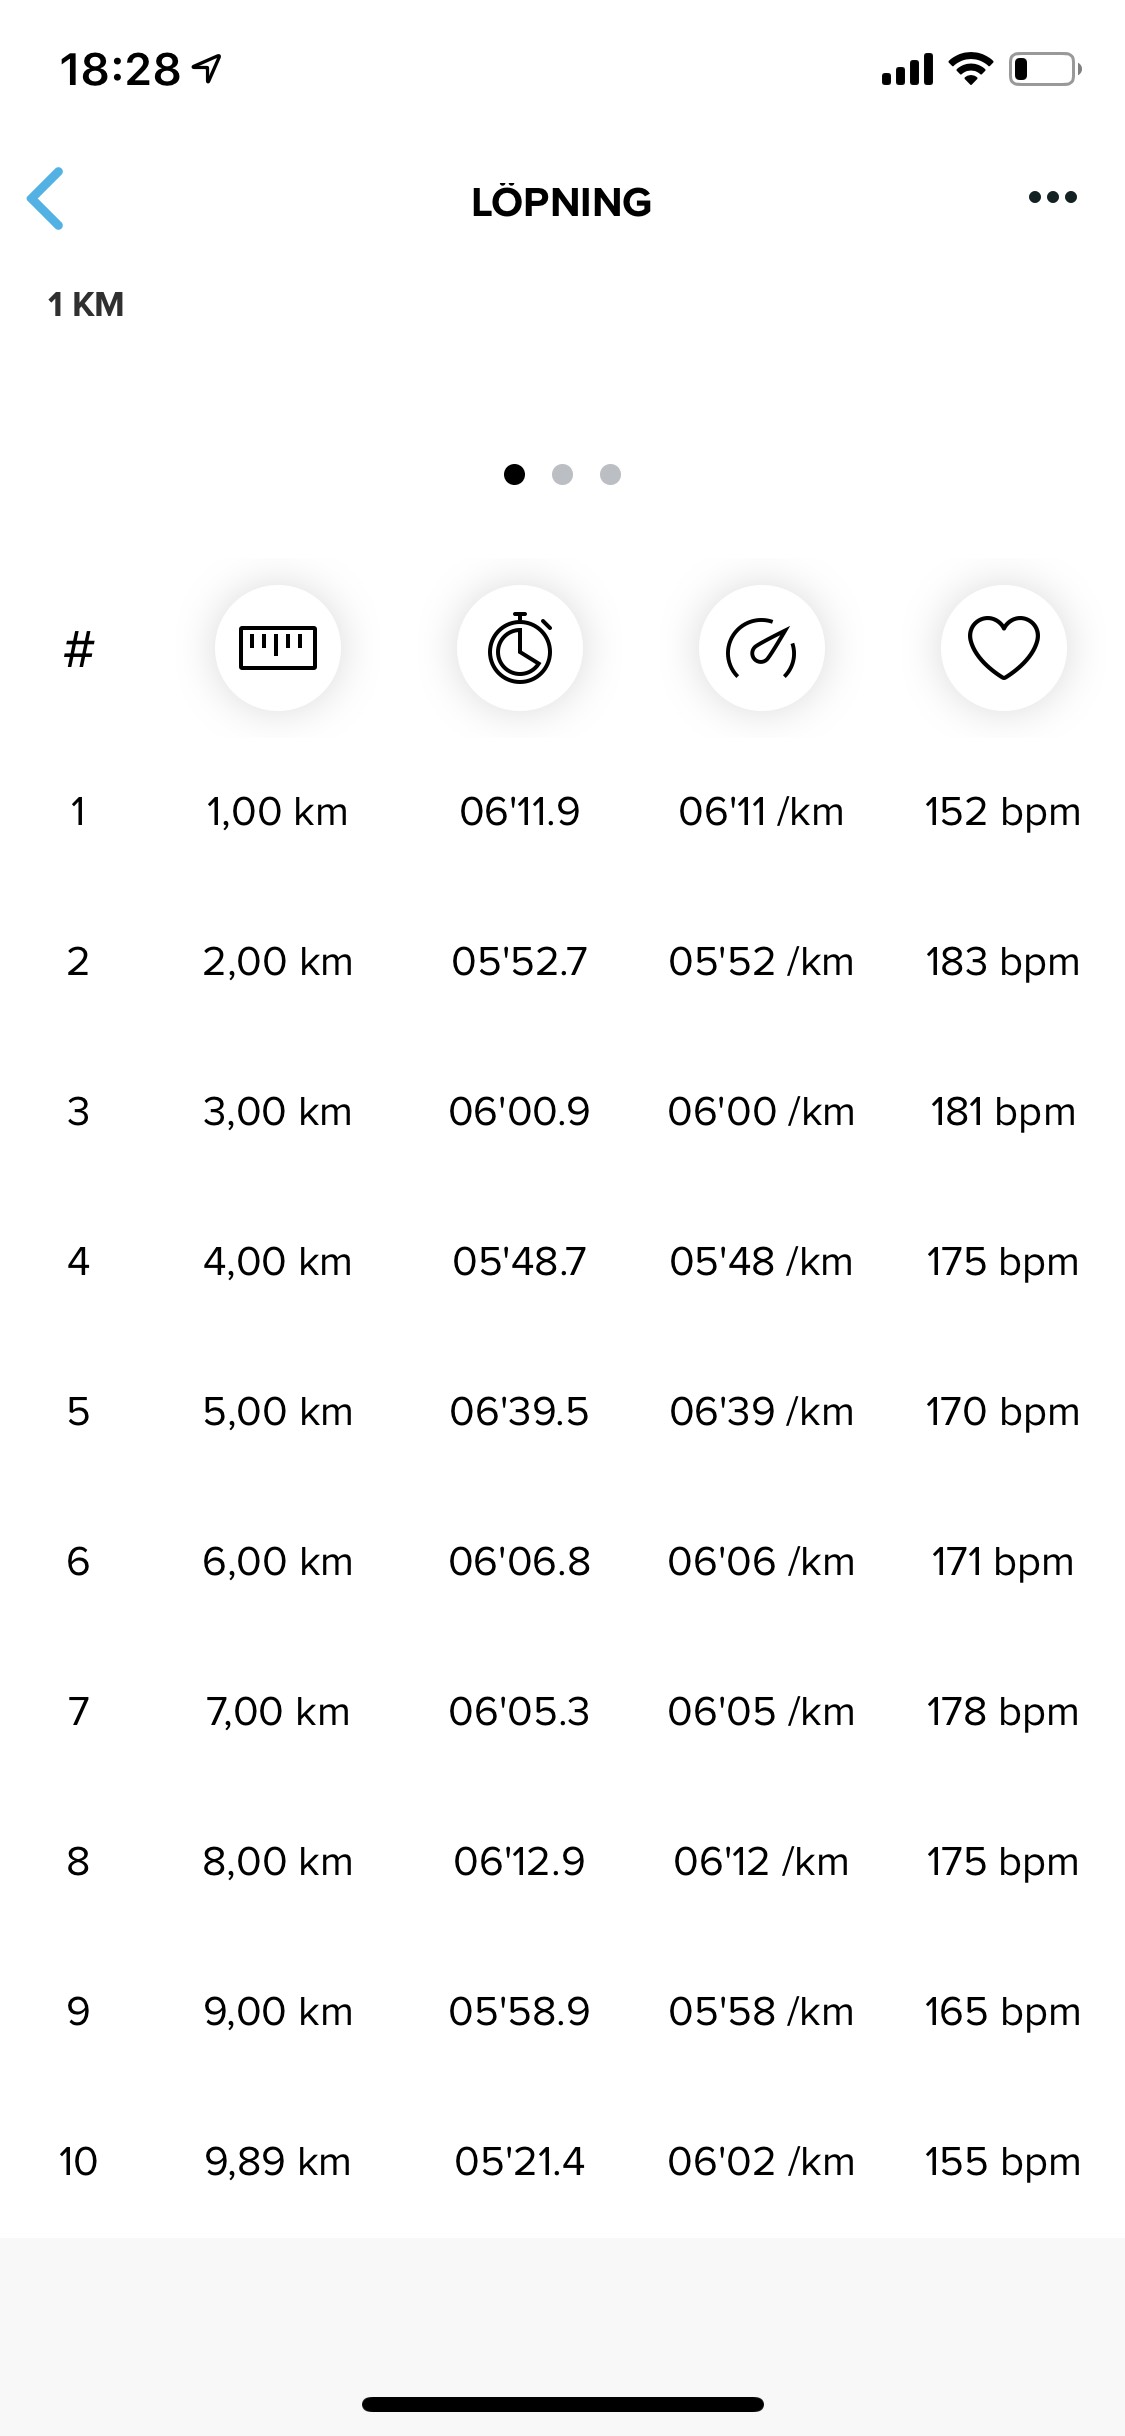Screen dimensions: 1125x2436
Task: Tap the pace gauge column icon
Action: pyautogui.click(x=761, y=648)
